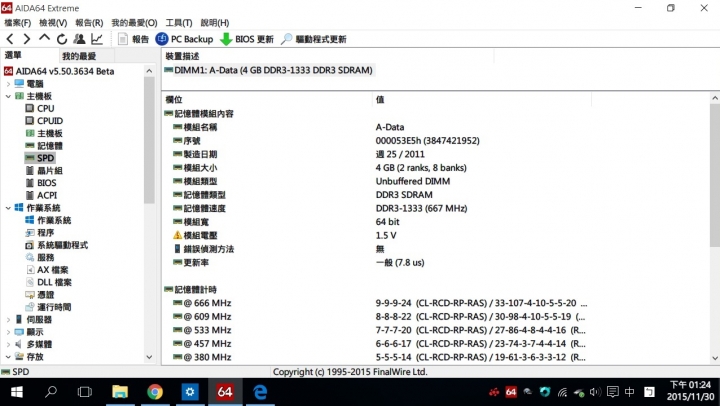
Task: Expand the 顯示 tree node
Action: (x=8, y=332)
